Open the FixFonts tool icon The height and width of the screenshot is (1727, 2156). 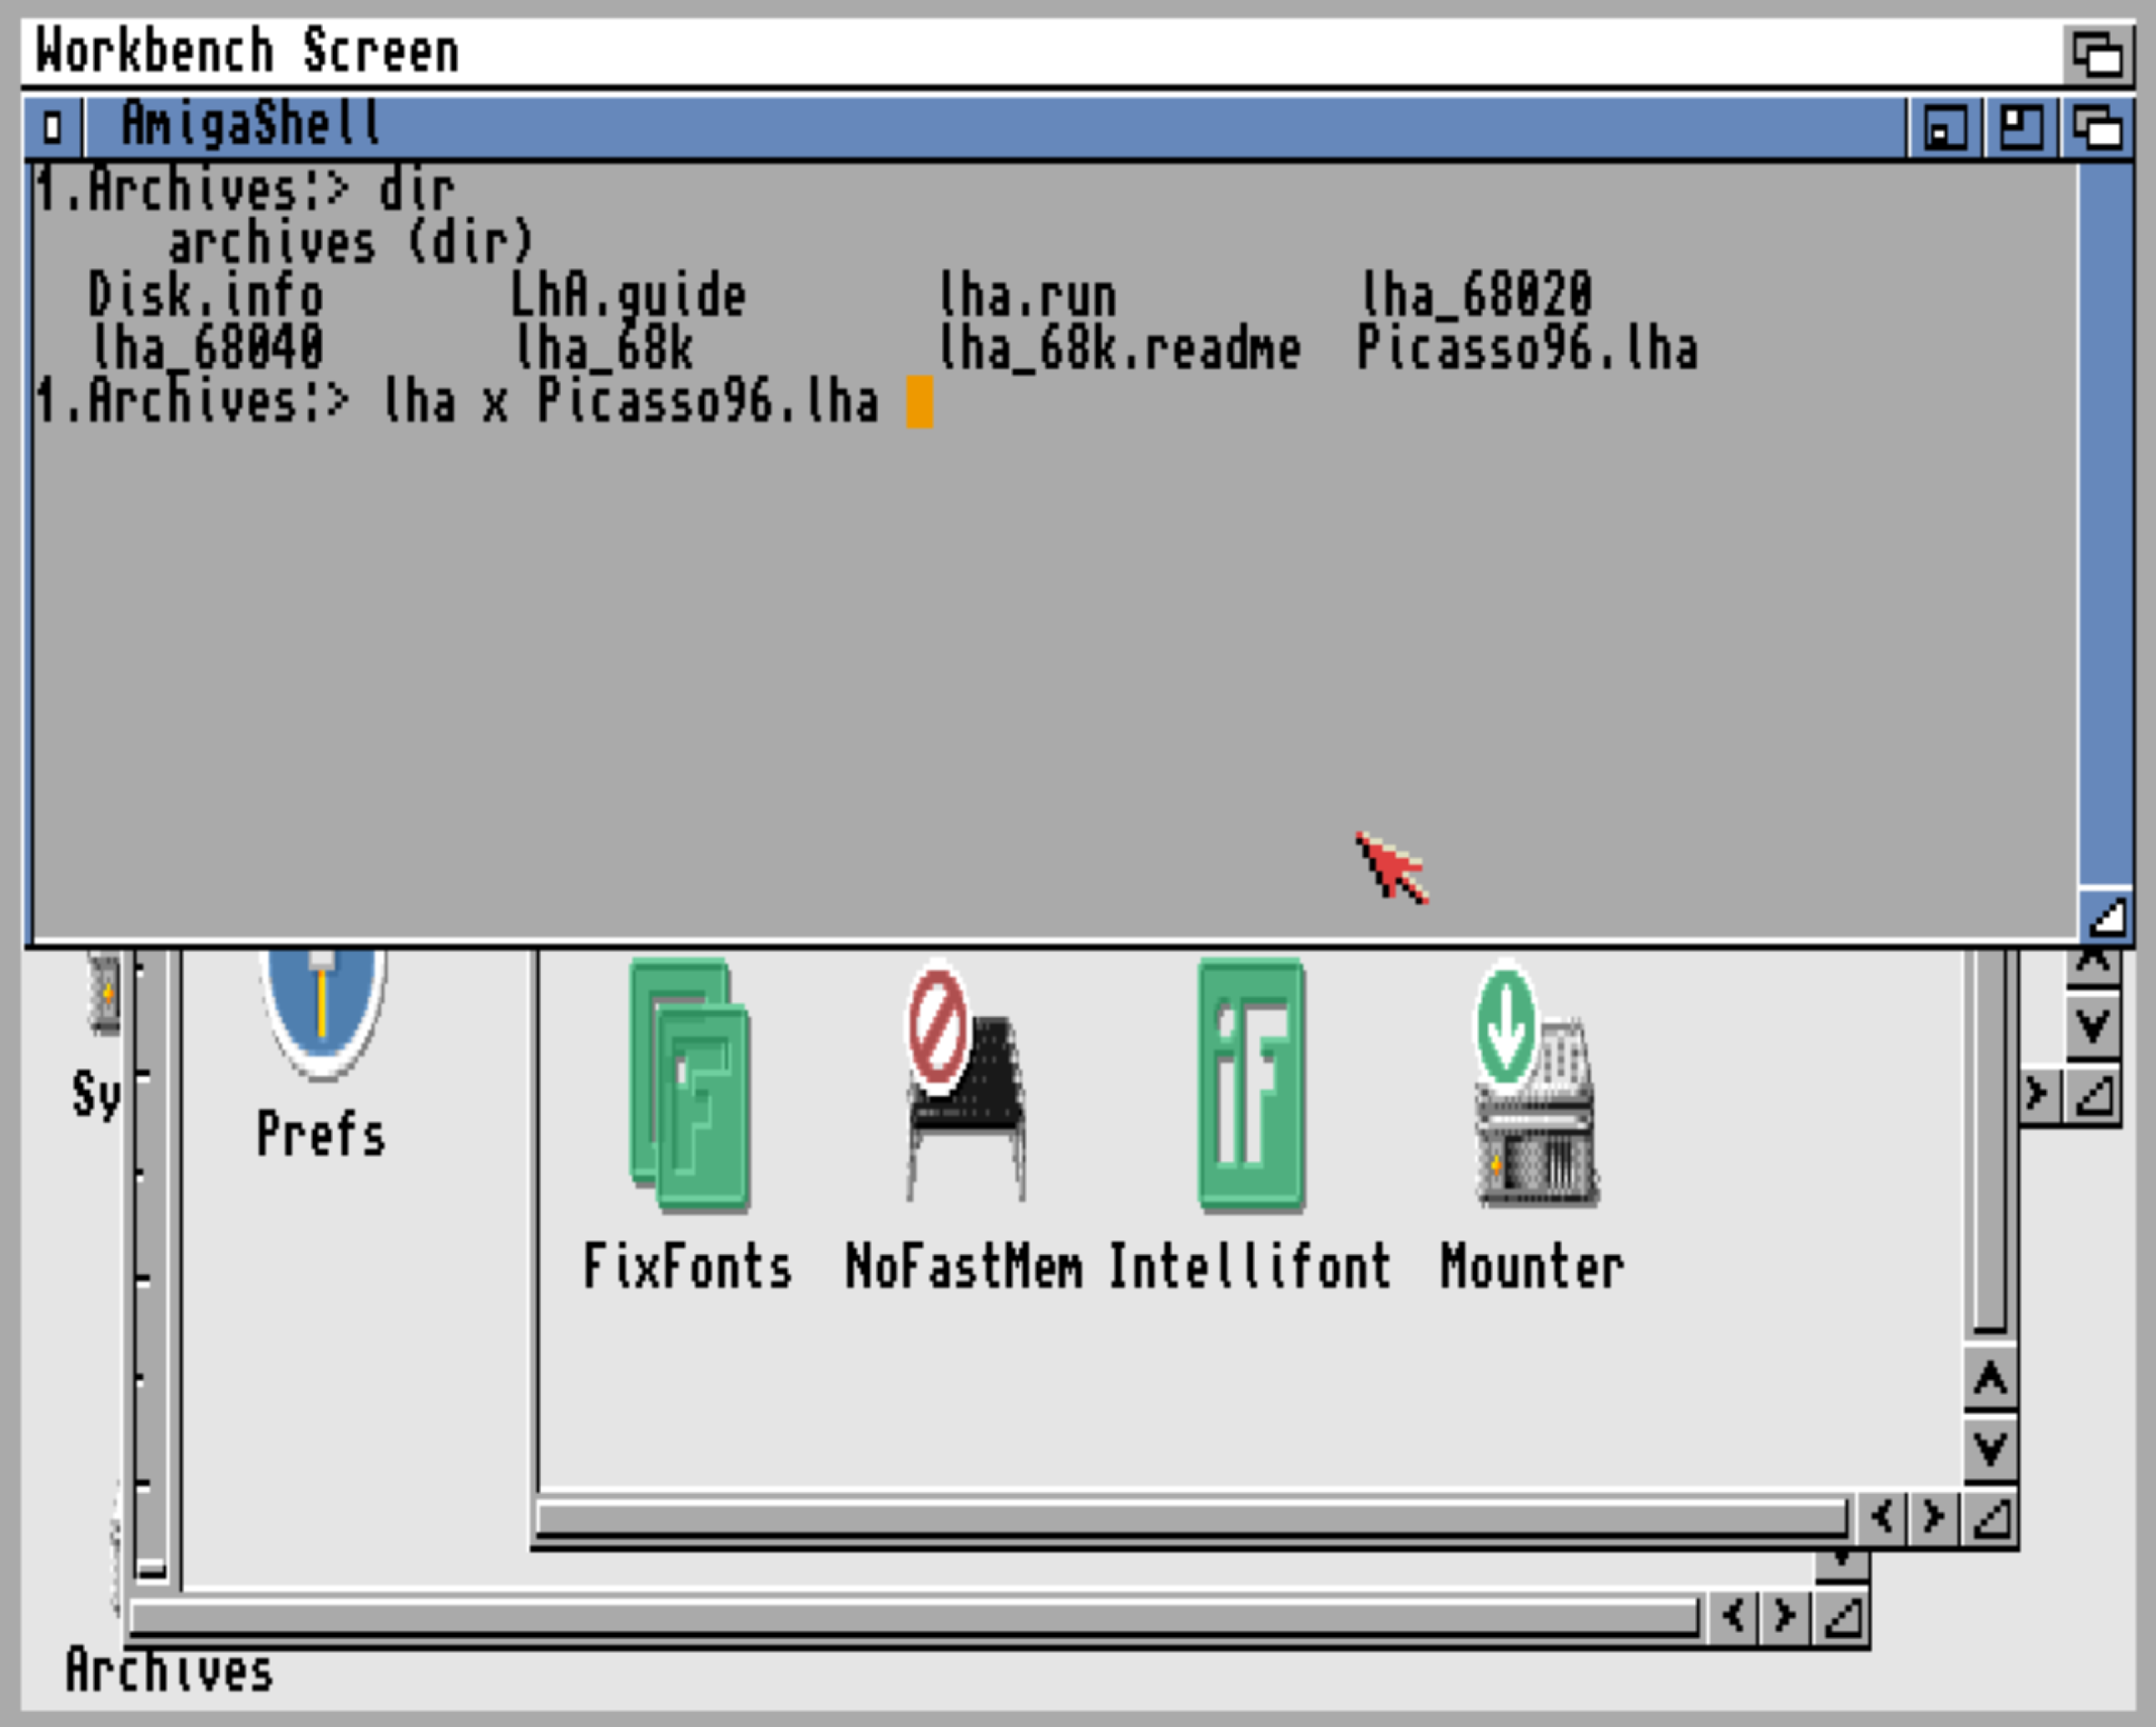coord(689,1085)
